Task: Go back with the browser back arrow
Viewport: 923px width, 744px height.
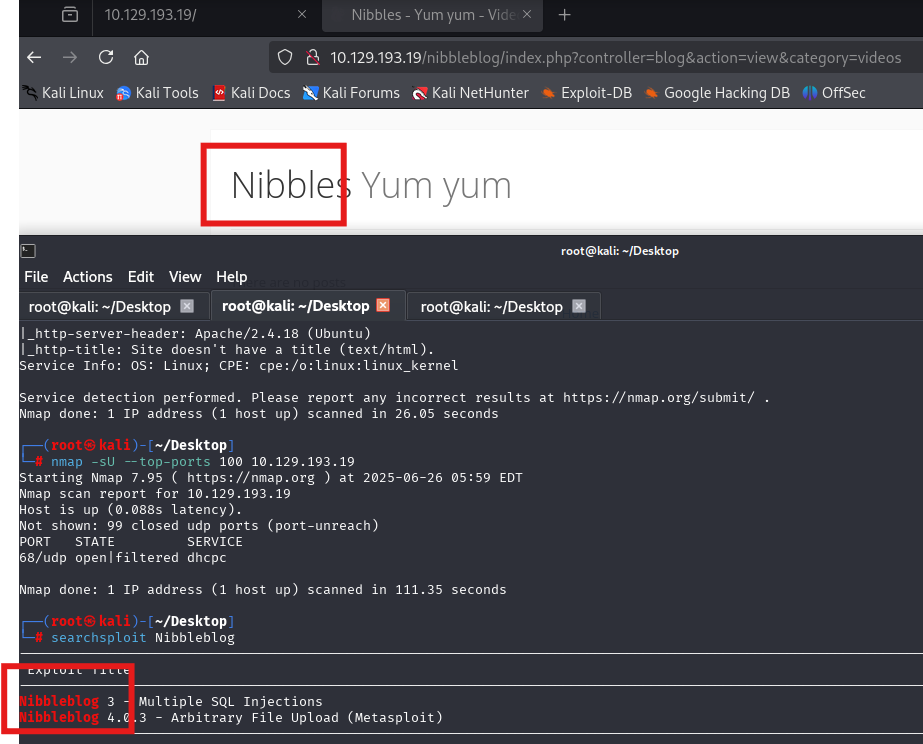Action: [34, 58]
